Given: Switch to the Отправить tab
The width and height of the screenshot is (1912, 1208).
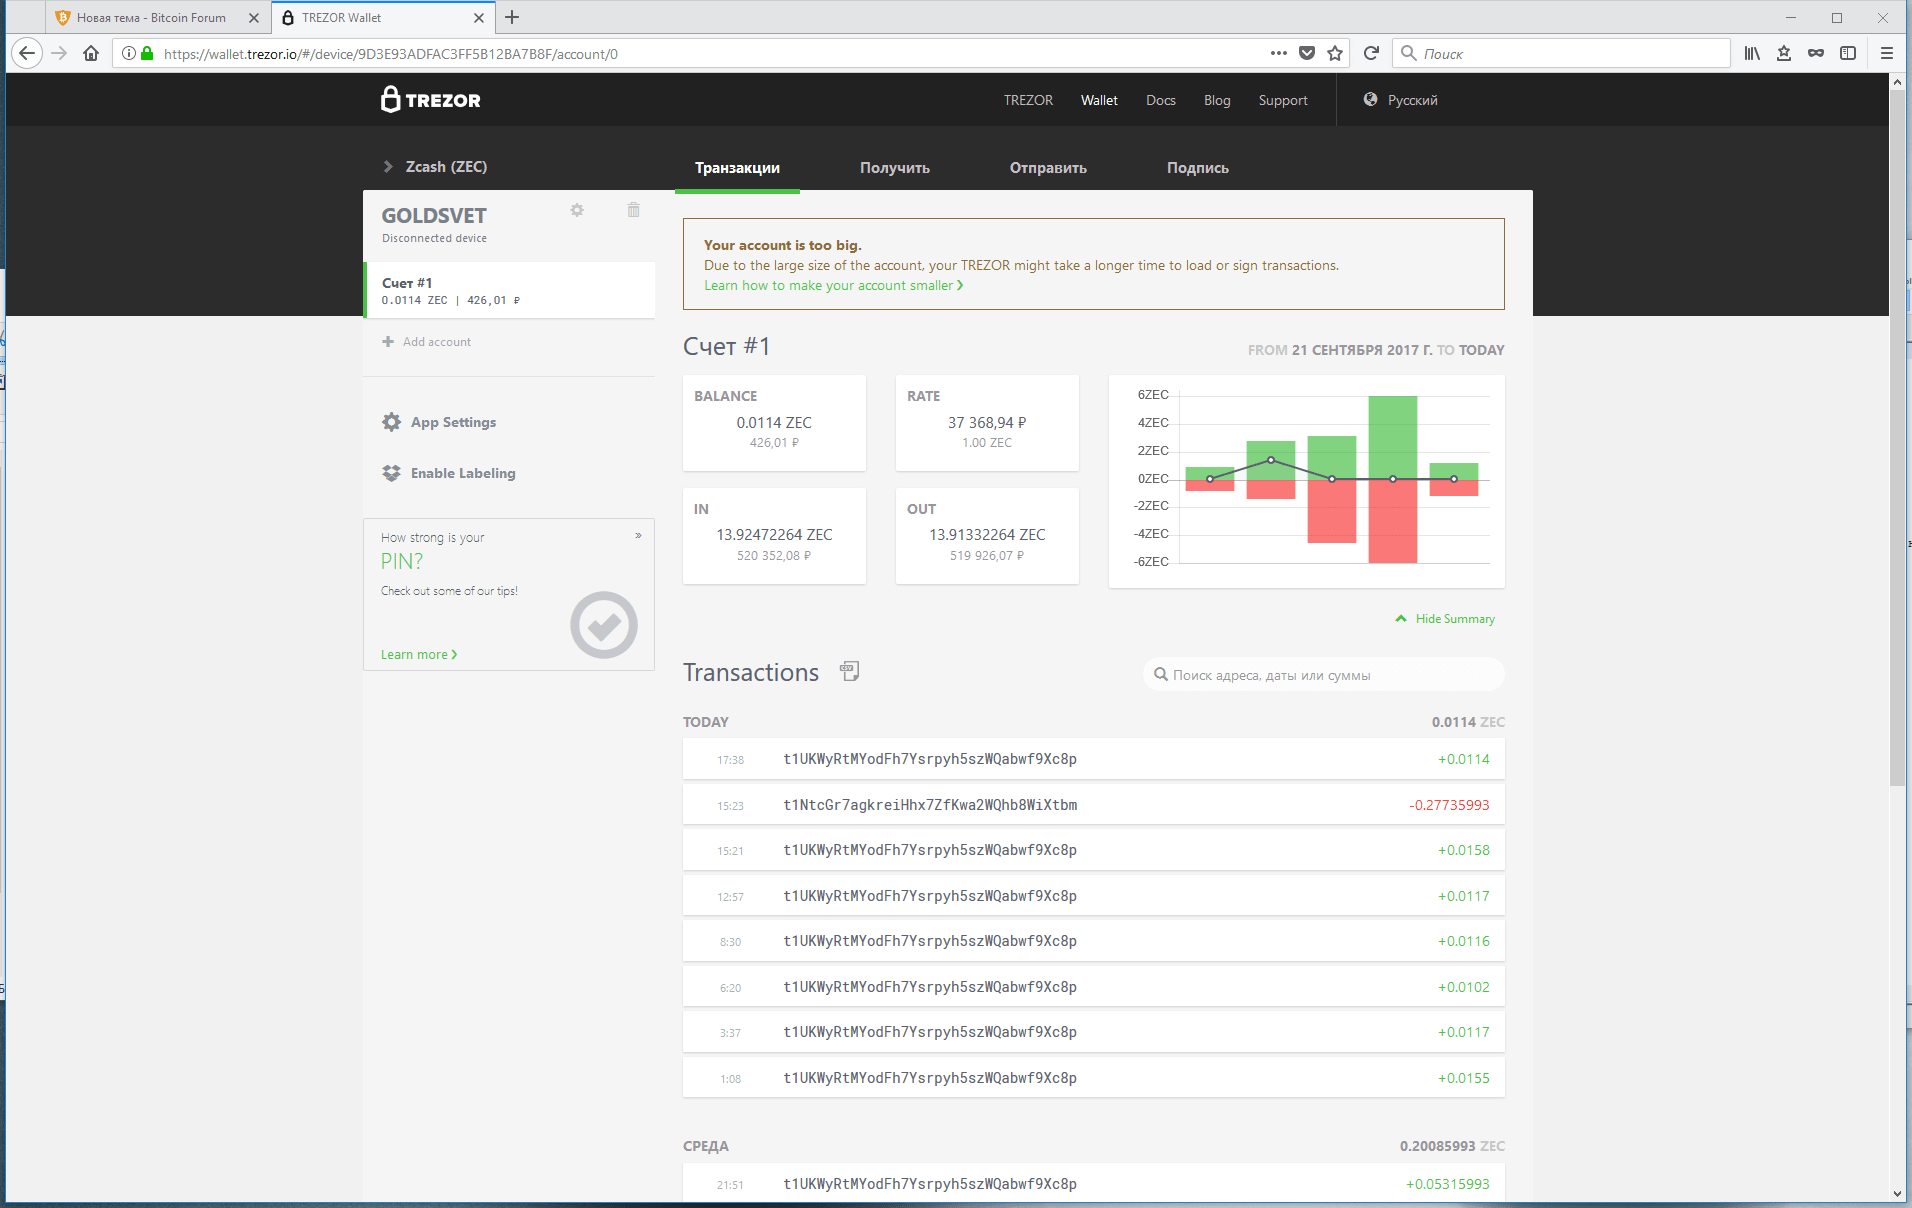Looking at the screenshot, I should [1048, 168].
